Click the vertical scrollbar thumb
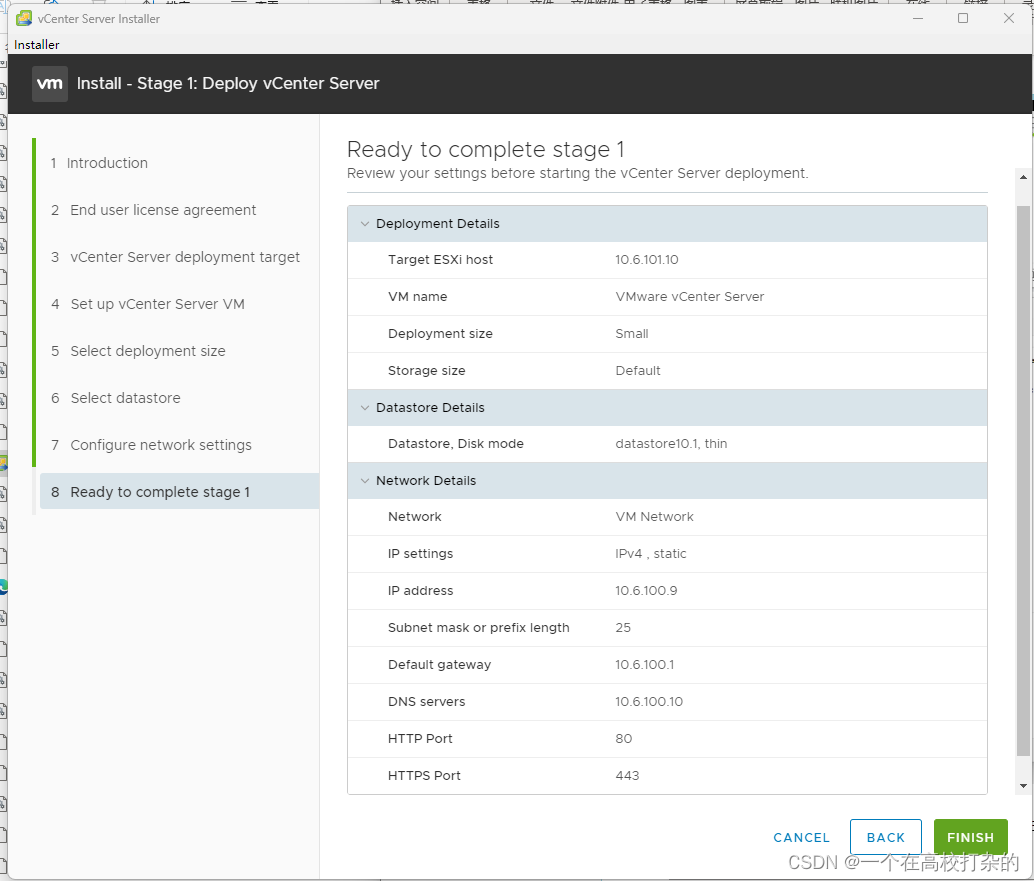This screenshot has width=1034, height=881. click(1023, 481)
